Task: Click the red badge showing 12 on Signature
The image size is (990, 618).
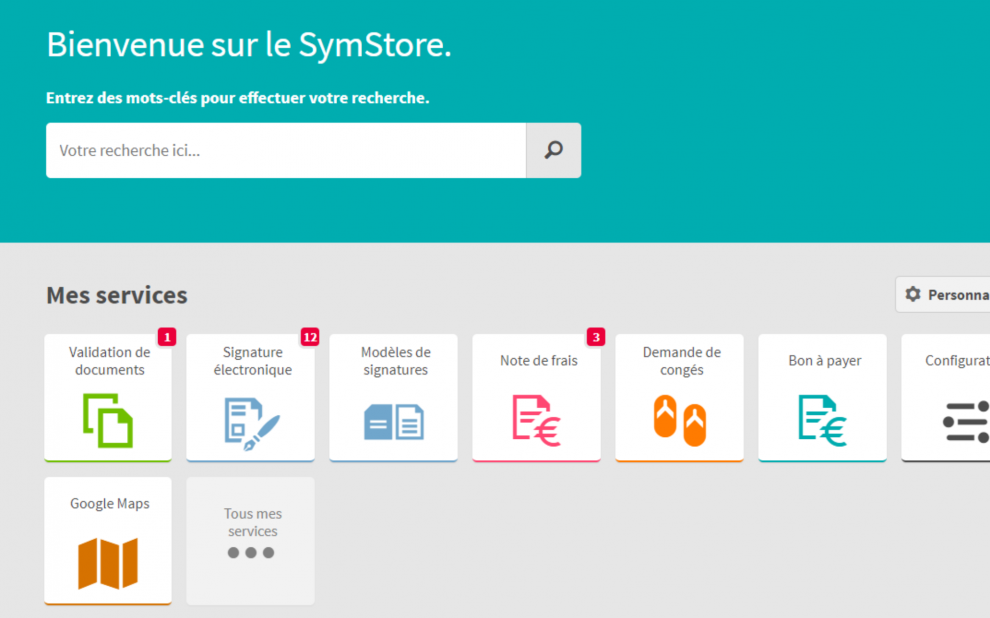Action: 310,337
